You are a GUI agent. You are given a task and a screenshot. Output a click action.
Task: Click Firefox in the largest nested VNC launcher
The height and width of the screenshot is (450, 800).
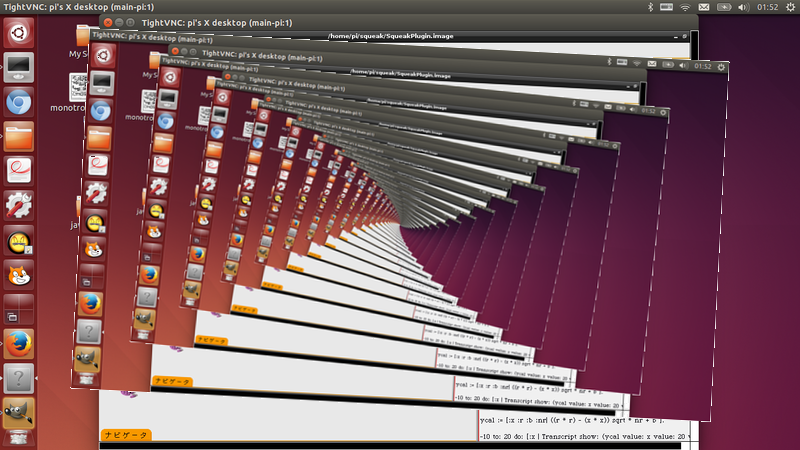coord(90,304)
